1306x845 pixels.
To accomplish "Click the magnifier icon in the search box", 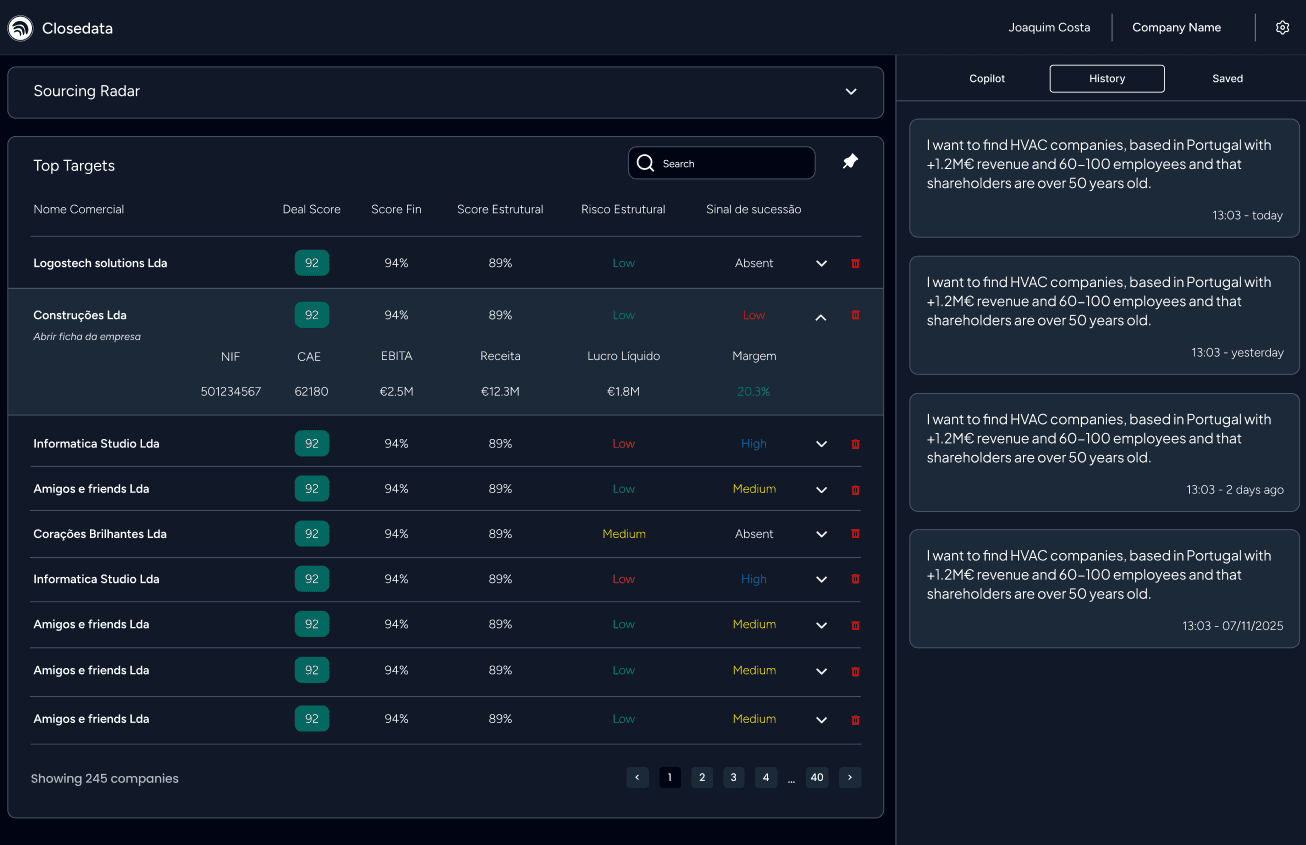I will tap(645, 164).
